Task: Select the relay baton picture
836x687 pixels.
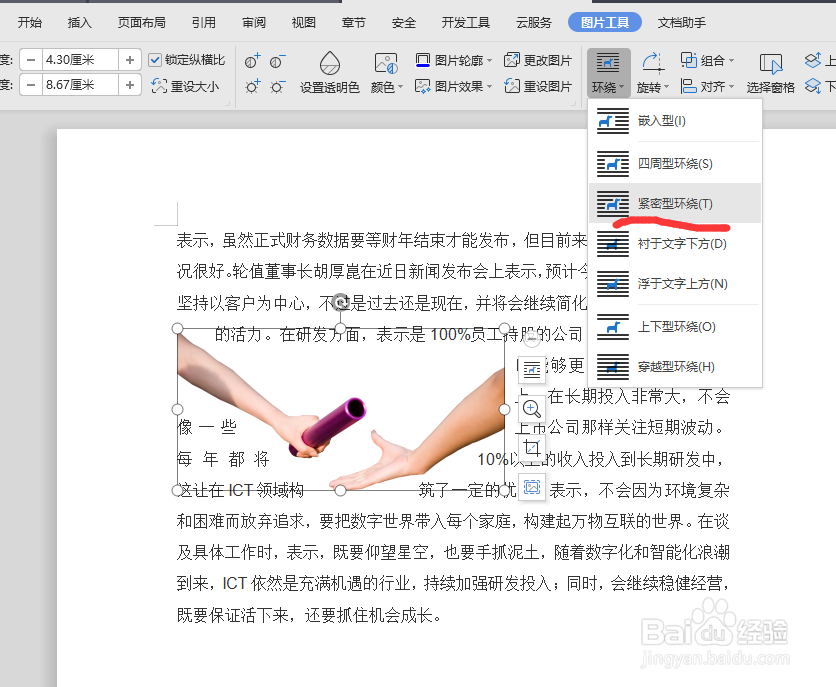Action: pos(341,409)
